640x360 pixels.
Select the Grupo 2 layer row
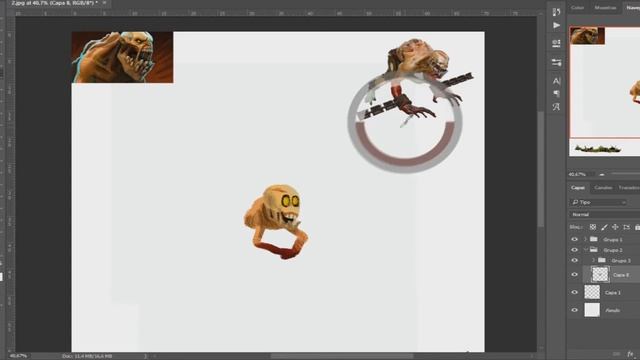[x=604, y=250]
